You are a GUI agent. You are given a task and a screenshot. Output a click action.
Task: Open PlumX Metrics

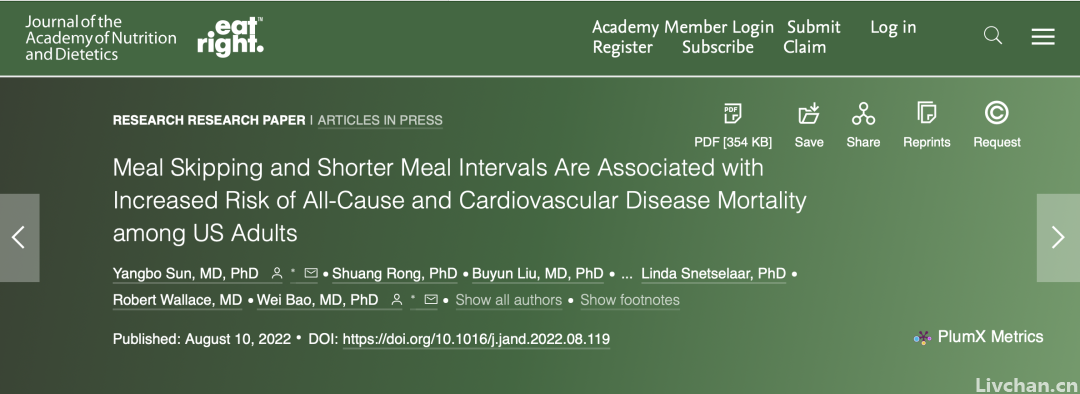(978, 337)
